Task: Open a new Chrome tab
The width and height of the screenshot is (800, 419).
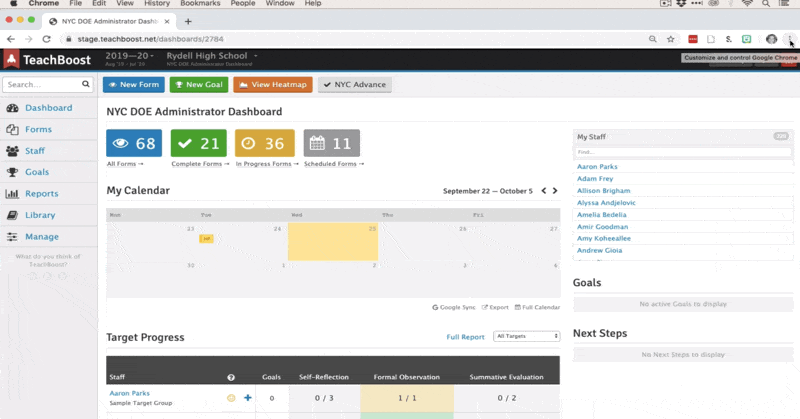Action: tap(188, 21)
